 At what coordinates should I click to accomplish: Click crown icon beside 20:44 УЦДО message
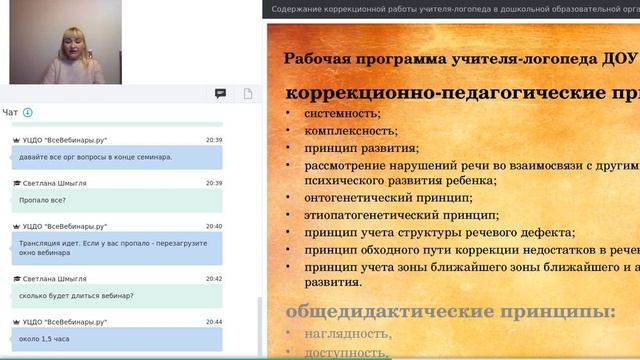pos(16,322)
